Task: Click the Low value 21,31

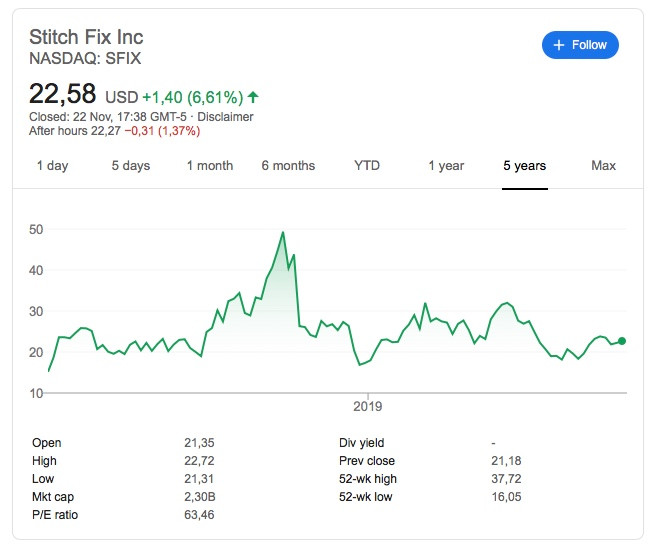Action: [x=199, y=479]
